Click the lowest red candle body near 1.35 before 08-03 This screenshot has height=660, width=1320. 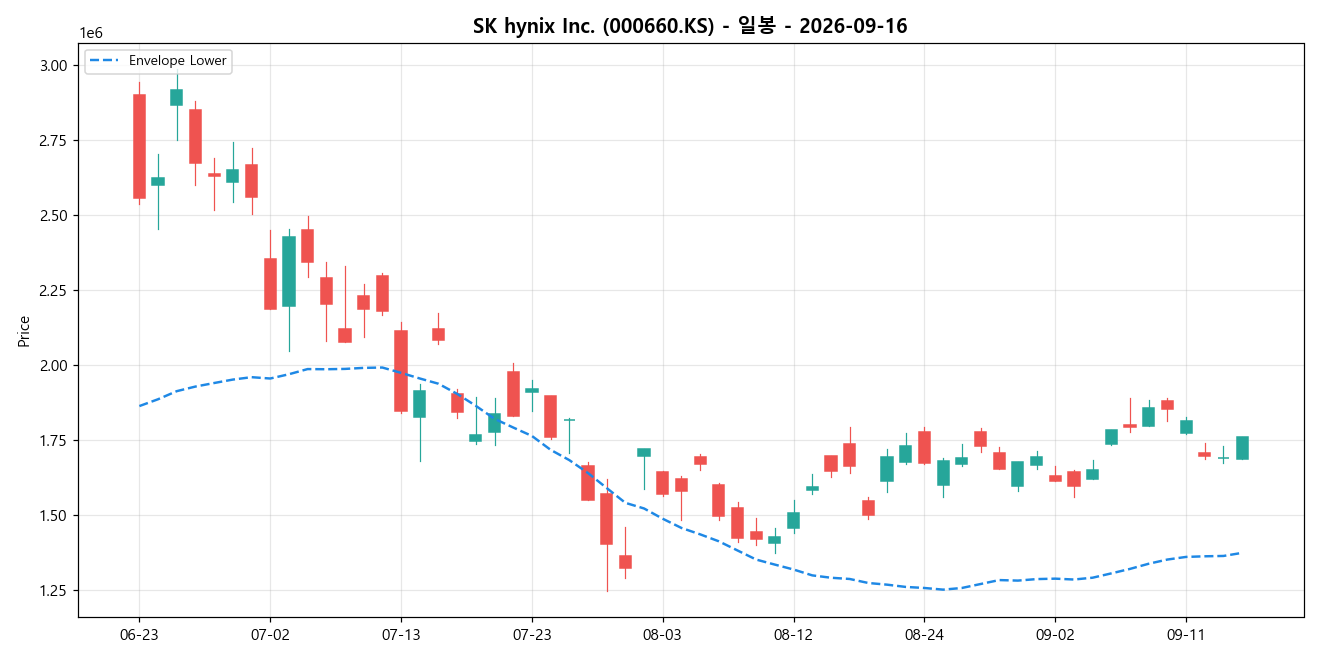tap(625, 562)
